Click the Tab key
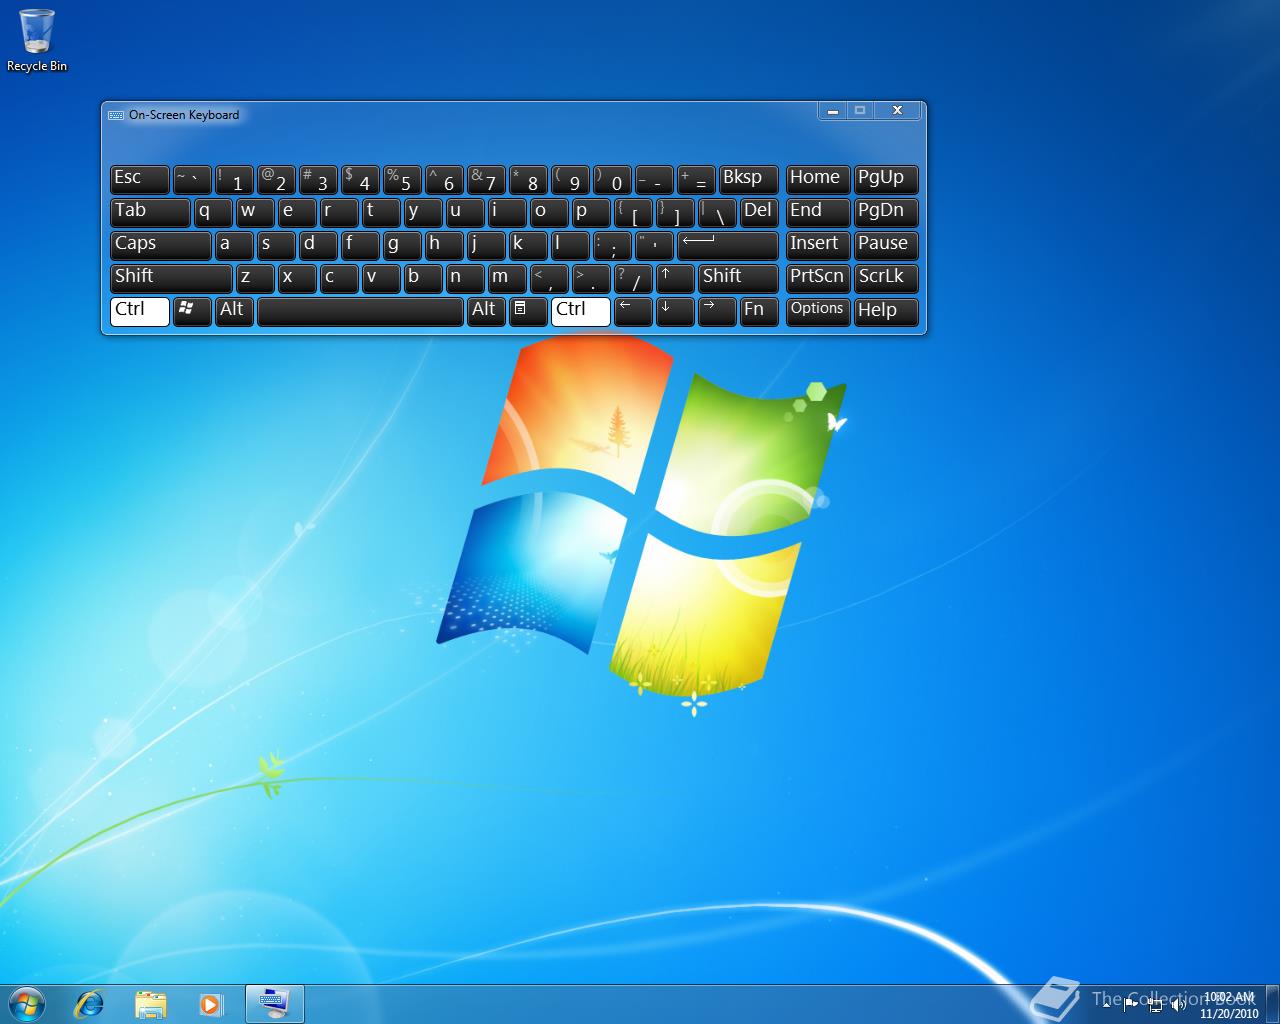Viewport: 1280px width, 1024px height. [x=150, y=212]
